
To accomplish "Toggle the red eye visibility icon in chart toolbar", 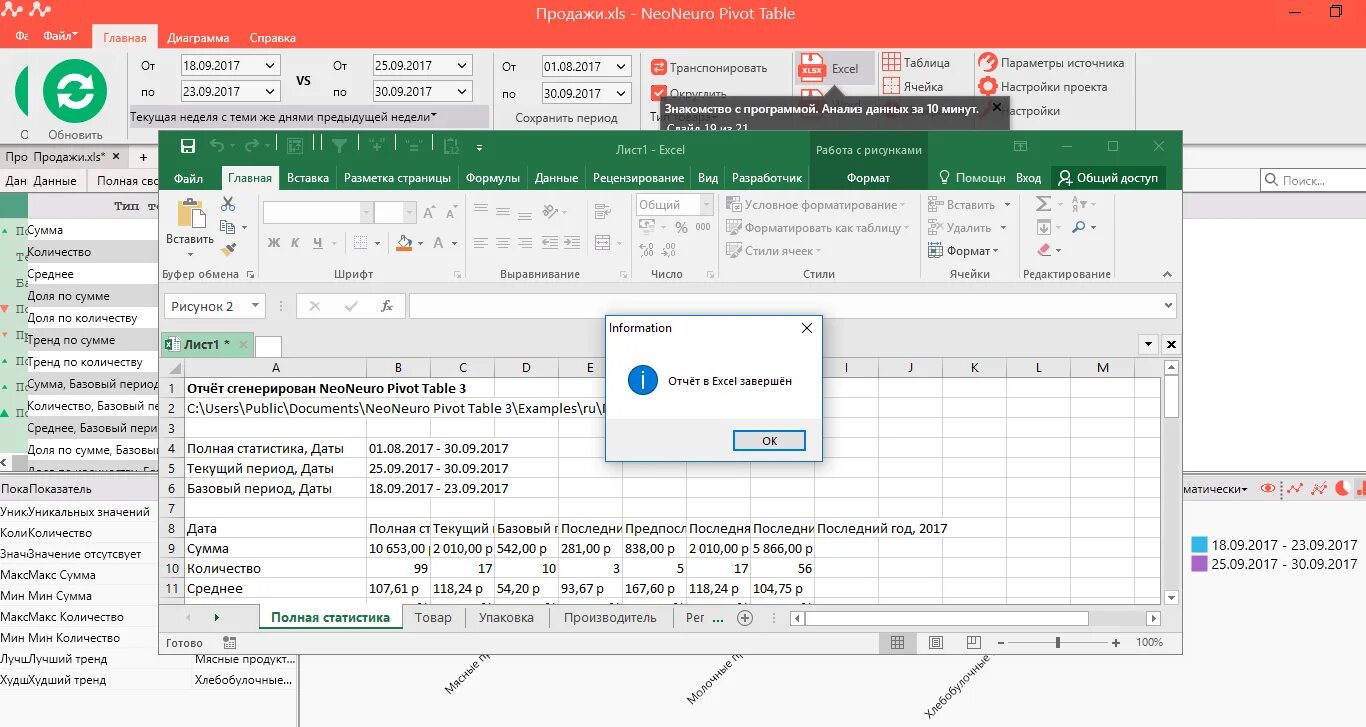I will 1268,489.
